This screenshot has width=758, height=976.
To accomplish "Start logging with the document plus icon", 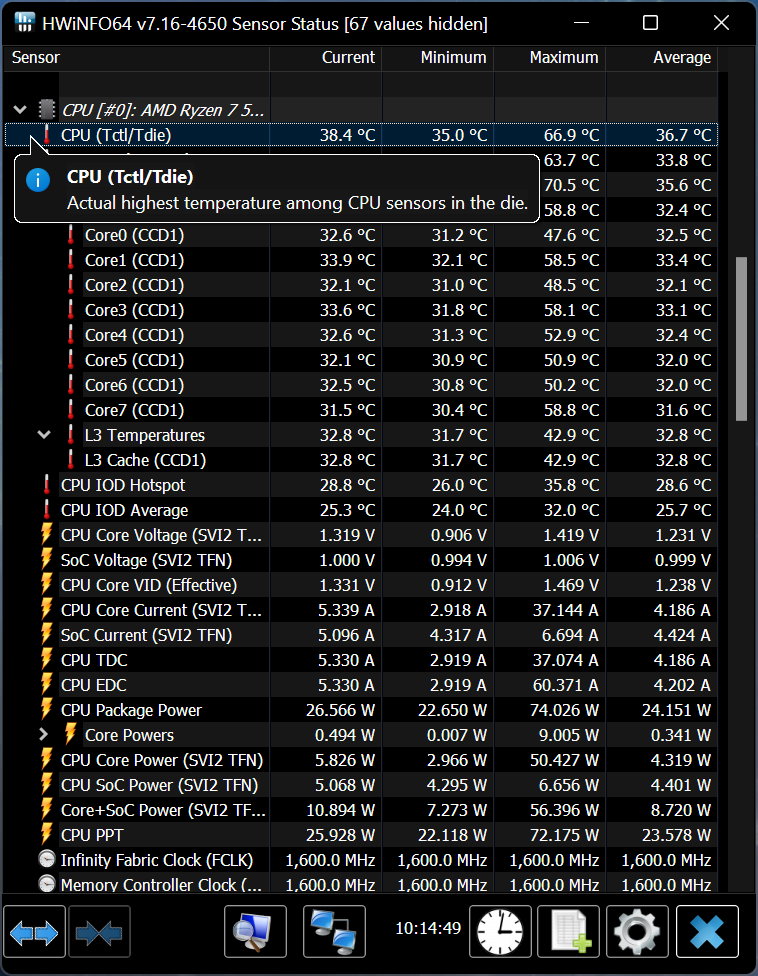I will pos(568,932).
